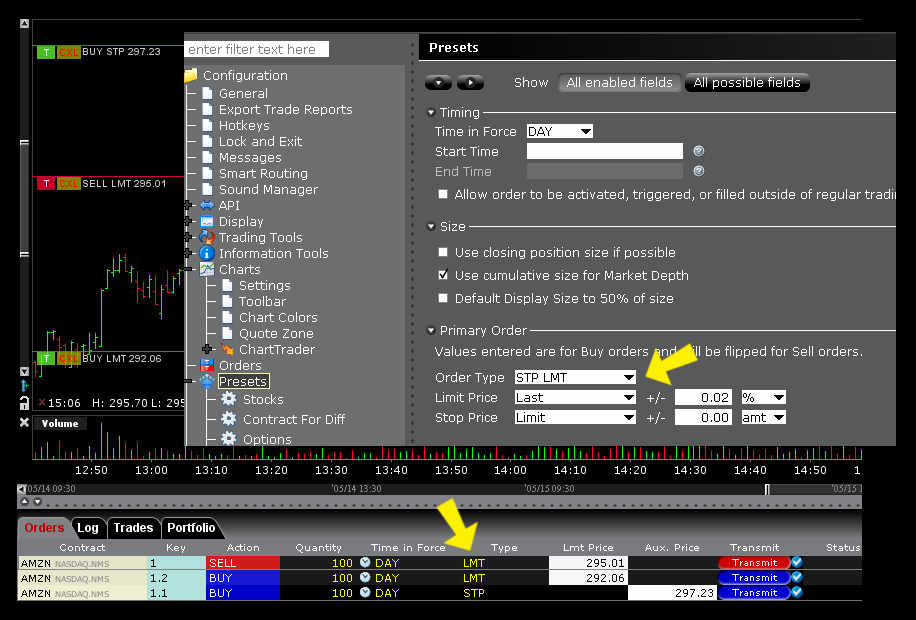Select Contract For Diff preset
The height and width of the screenshot is (620, 916).
coord(294,419)
